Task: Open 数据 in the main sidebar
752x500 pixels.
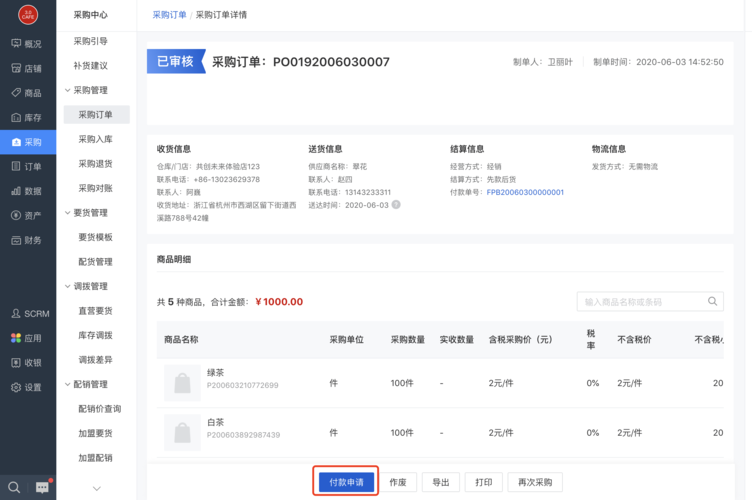Action: click(x=27, y=191)
